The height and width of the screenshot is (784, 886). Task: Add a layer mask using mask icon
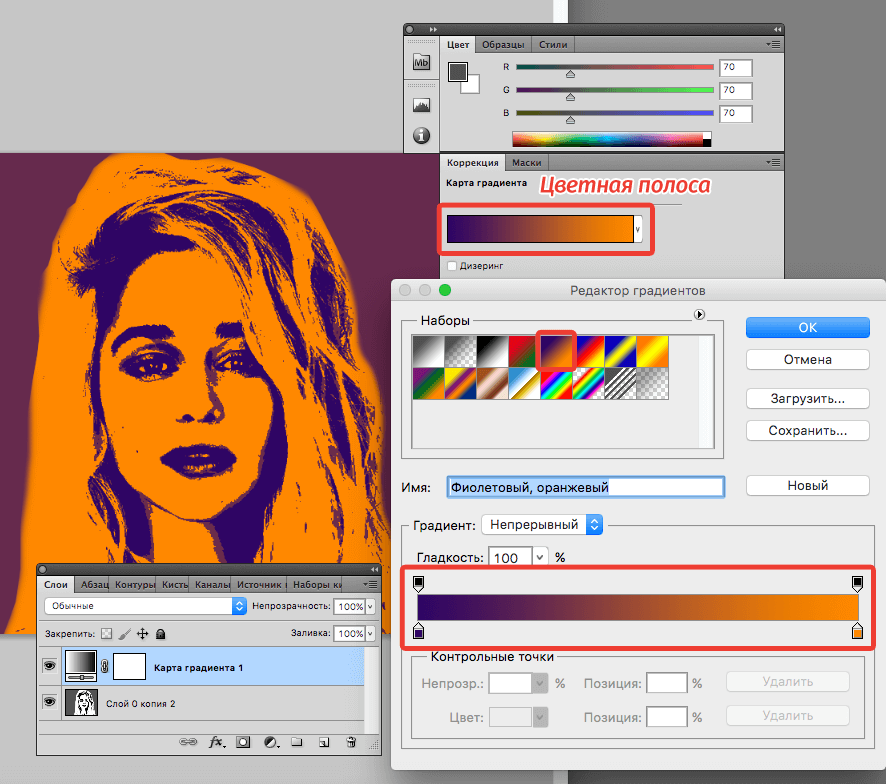click(x=243, y=743)
